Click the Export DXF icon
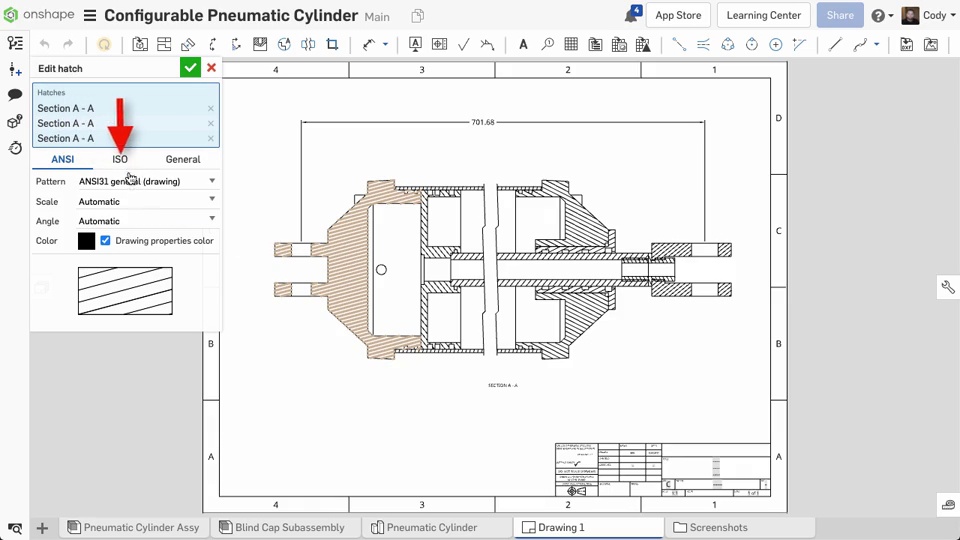The height and width of the screenshot is (540, 960). 906,44
